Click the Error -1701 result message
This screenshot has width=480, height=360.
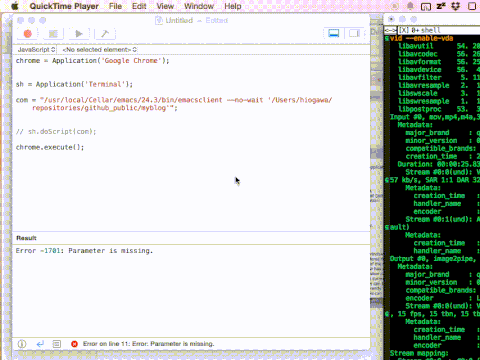(84, 251)
